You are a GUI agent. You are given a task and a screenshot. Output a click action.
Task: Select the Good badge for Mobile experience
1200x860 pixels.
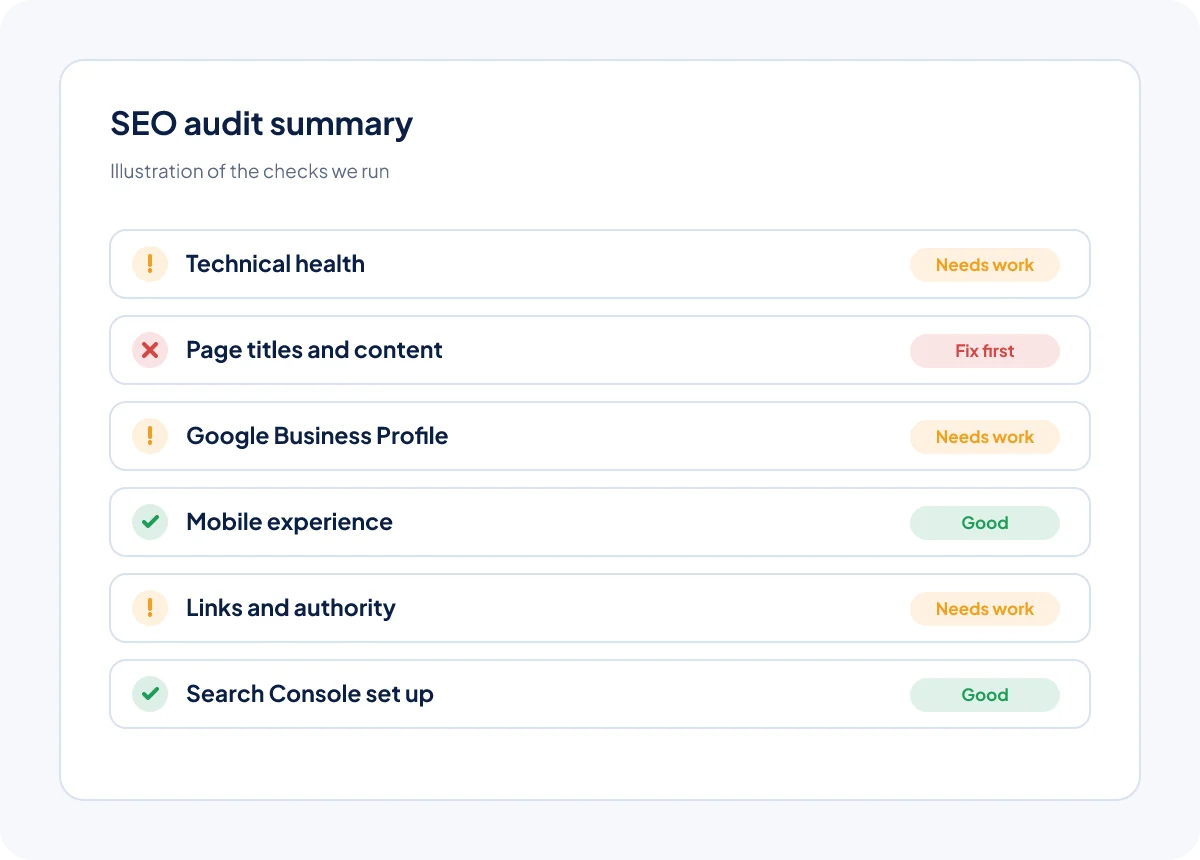pyautogui.click(x=985, y=523)
